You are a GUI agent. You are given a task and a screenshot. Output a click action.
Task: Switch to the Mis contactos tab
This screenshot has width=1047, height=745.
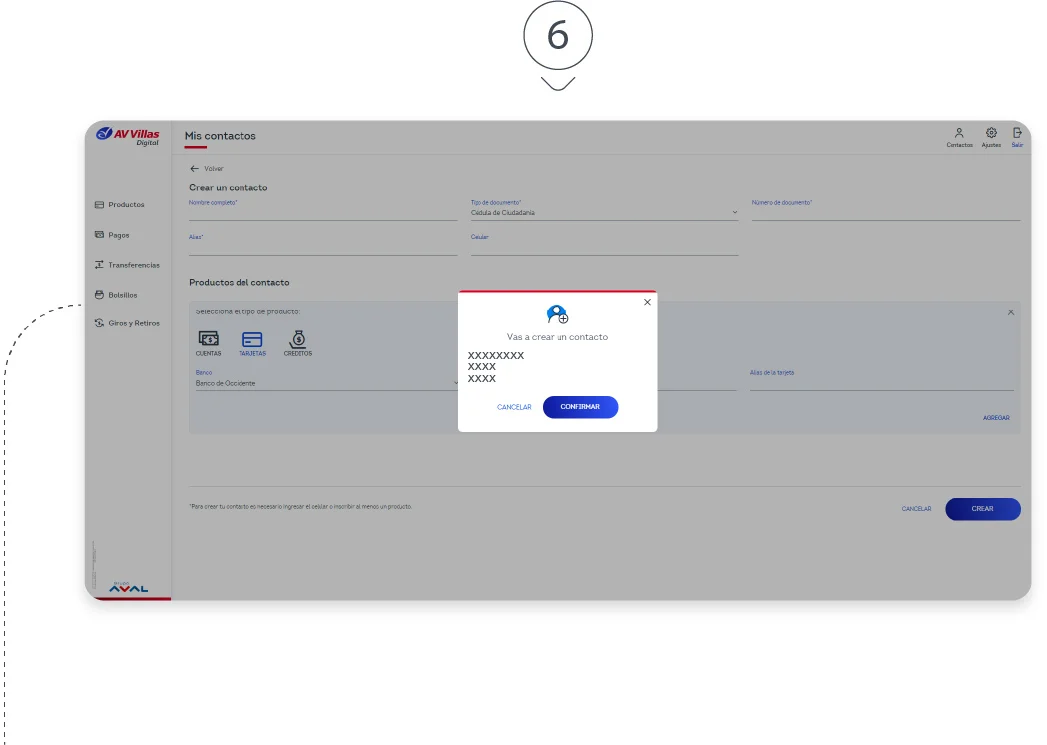(220, 136)
